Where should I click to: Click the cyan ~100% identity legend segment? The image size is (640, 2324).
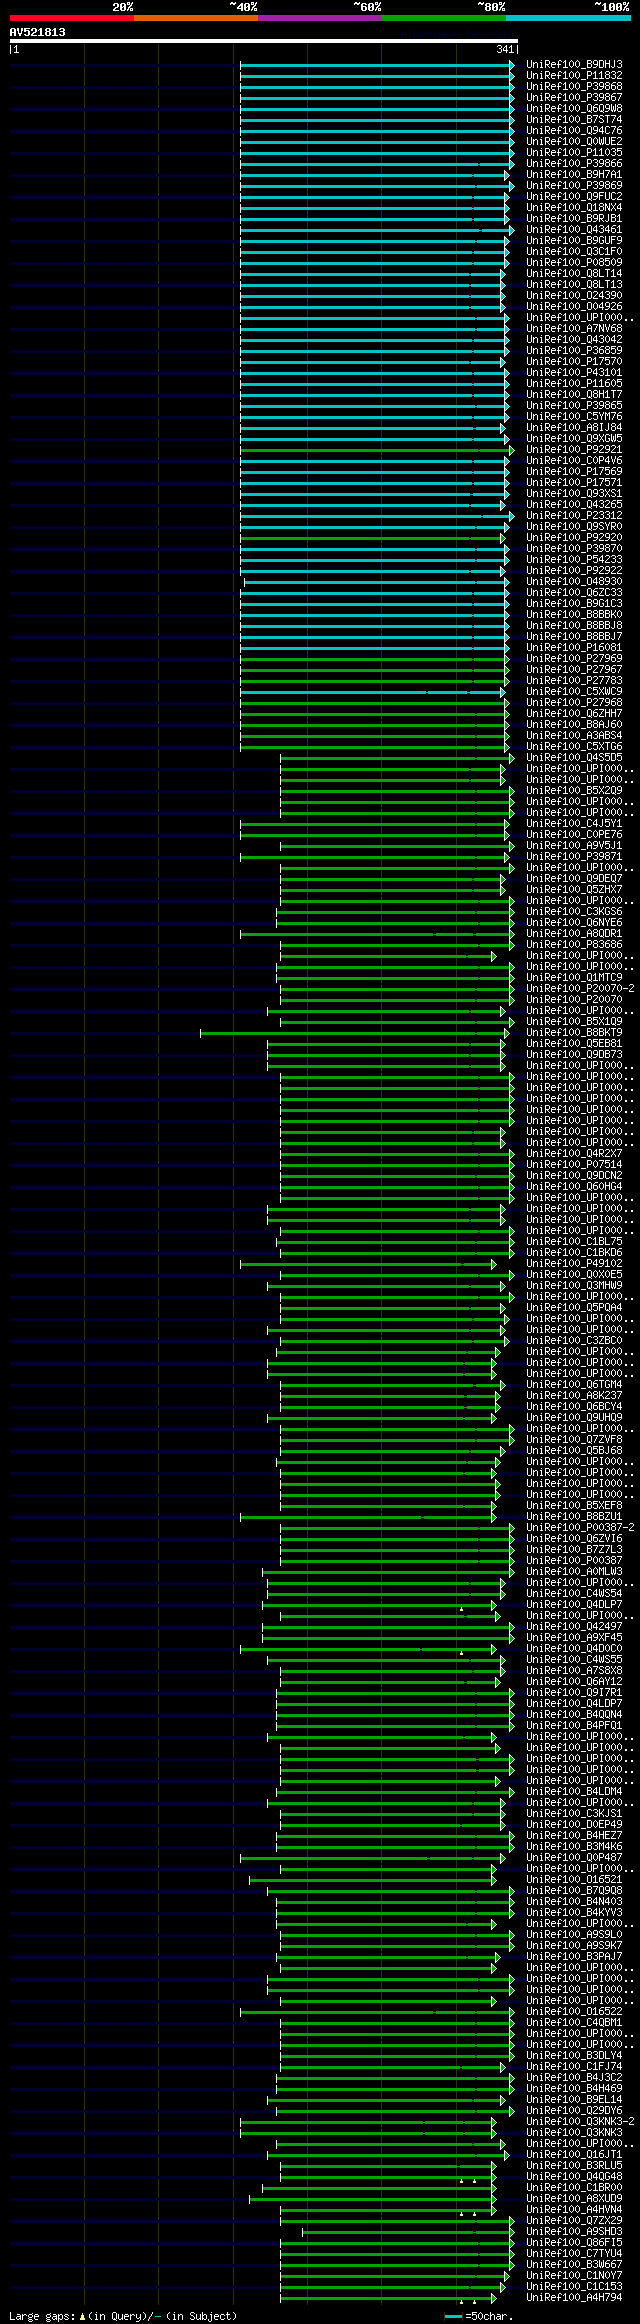click(x=568, y=18)
